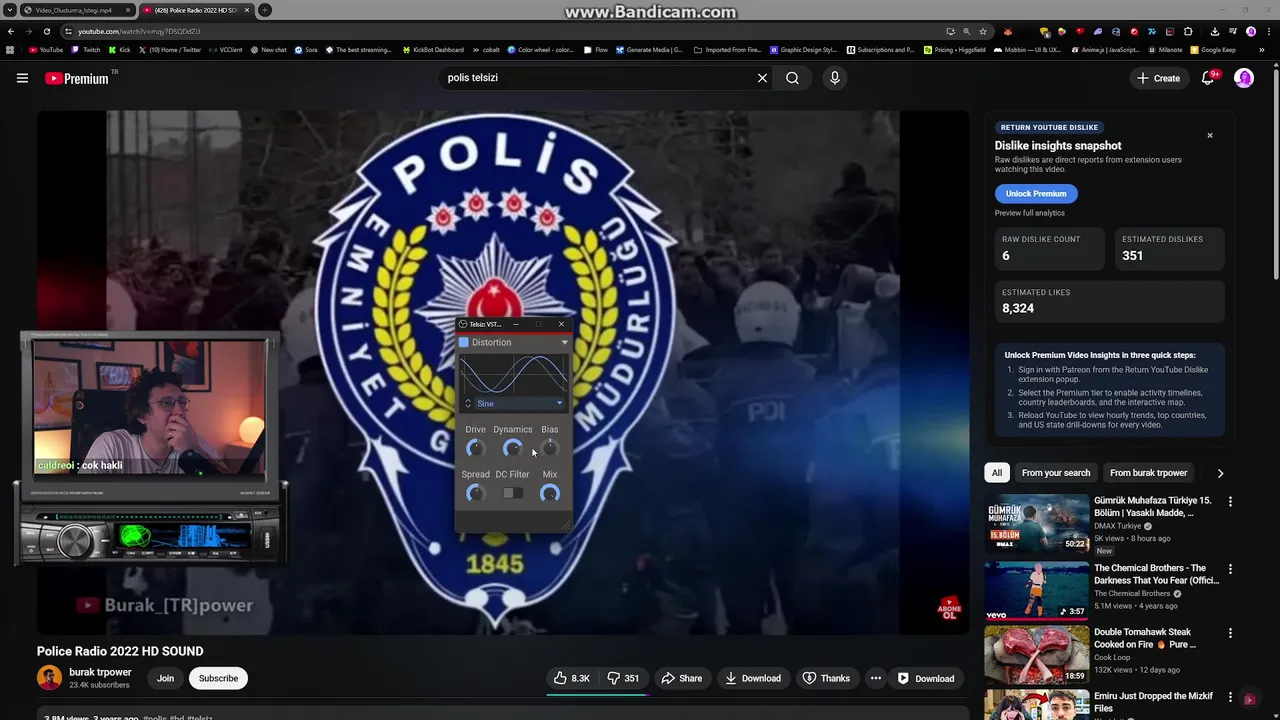Open the YouTube hamburger guide menu
1280x720 pixels.
click(x=22, y=78)
